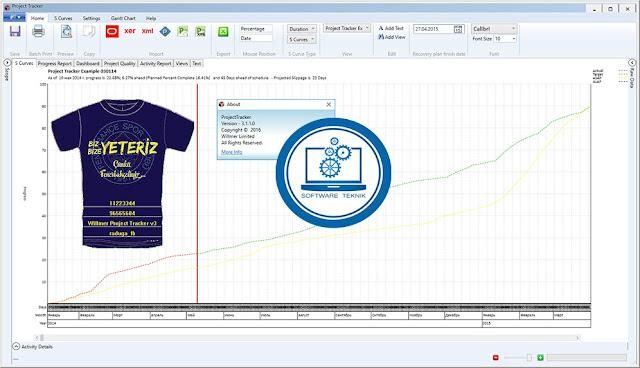This screenshot has width=640, height=368.
Task: Switch to the Dashboard tab
Action: pyautogui.click(x=88, y=64)
